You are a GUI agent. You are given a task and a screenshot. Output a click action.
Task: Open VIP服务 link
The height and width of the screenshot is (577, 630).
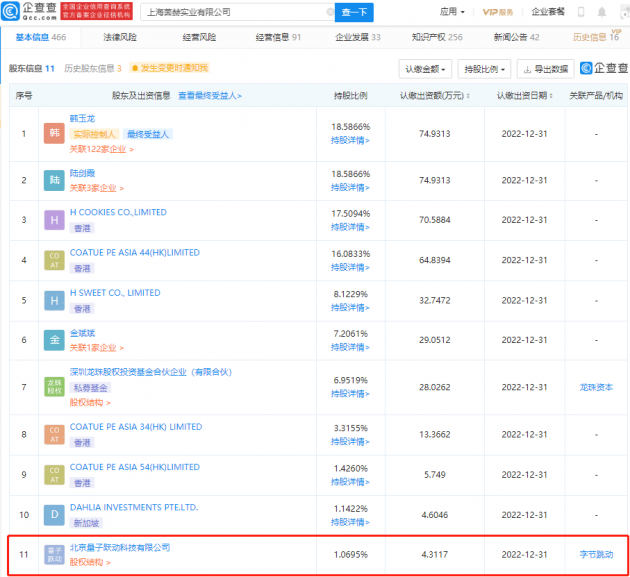click(498, 12)
